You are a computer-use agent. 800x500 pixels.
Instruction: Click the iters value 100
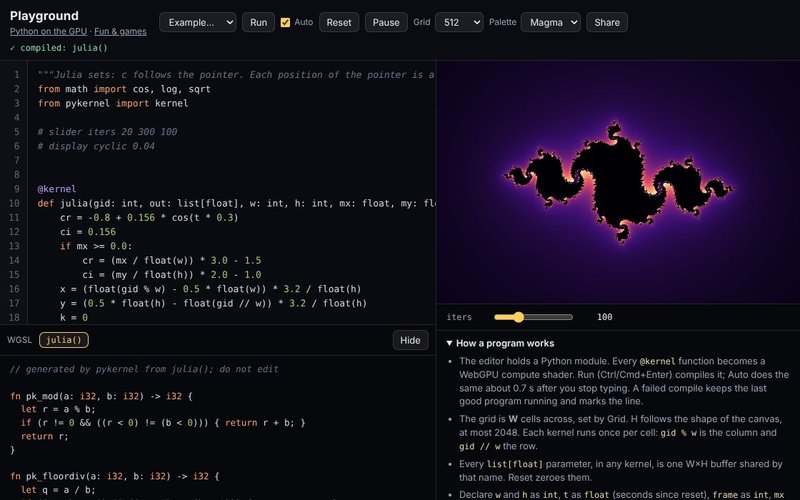point(605,317)
